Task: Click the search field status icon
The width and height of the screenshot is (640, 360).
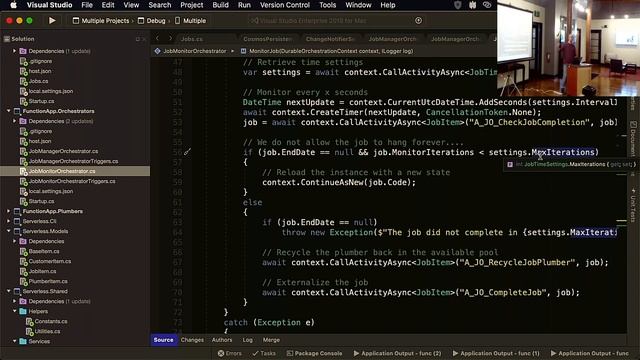Action: pyautogui.click(x=418, y=20)
